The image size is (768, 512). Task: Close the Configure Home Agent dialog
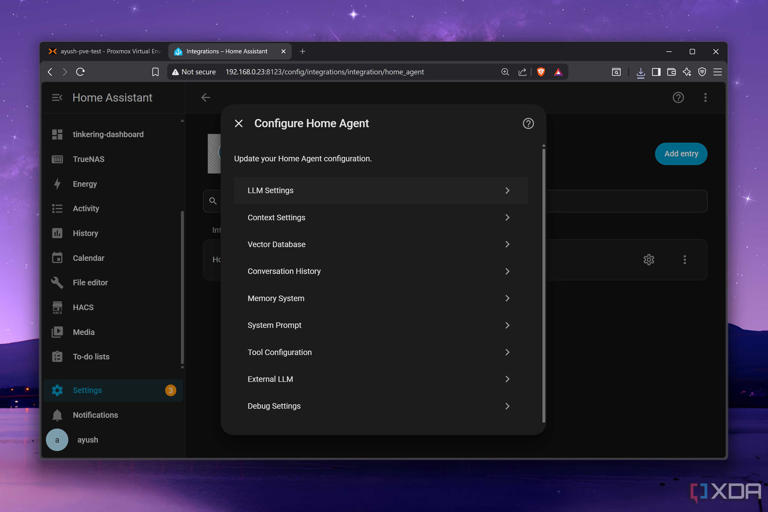[x=239, y=123]
